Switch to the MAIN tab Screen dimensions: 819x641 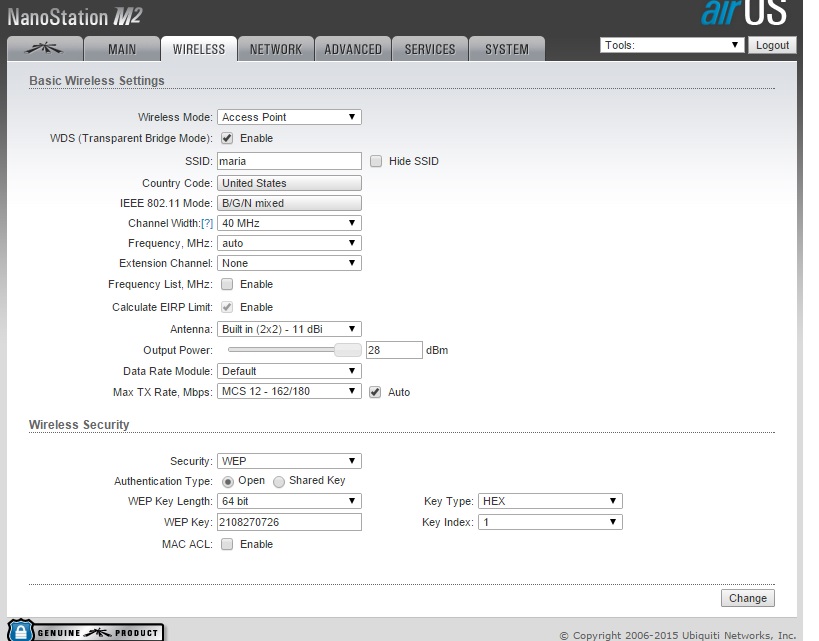coord(122,49)
